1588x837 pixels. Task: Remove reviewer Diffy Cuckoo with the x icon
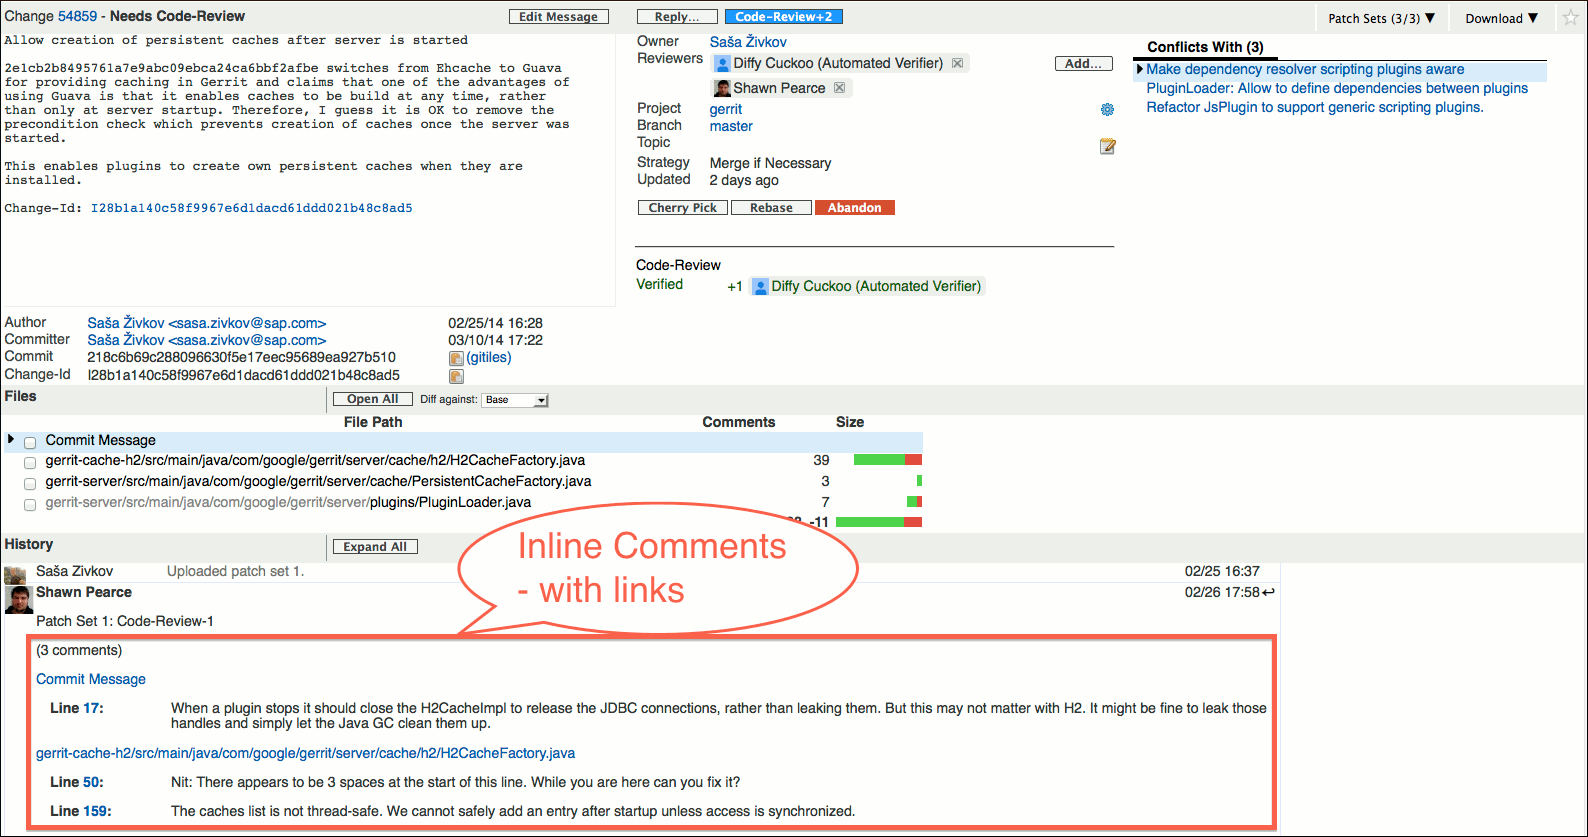(x=957, y=63)
